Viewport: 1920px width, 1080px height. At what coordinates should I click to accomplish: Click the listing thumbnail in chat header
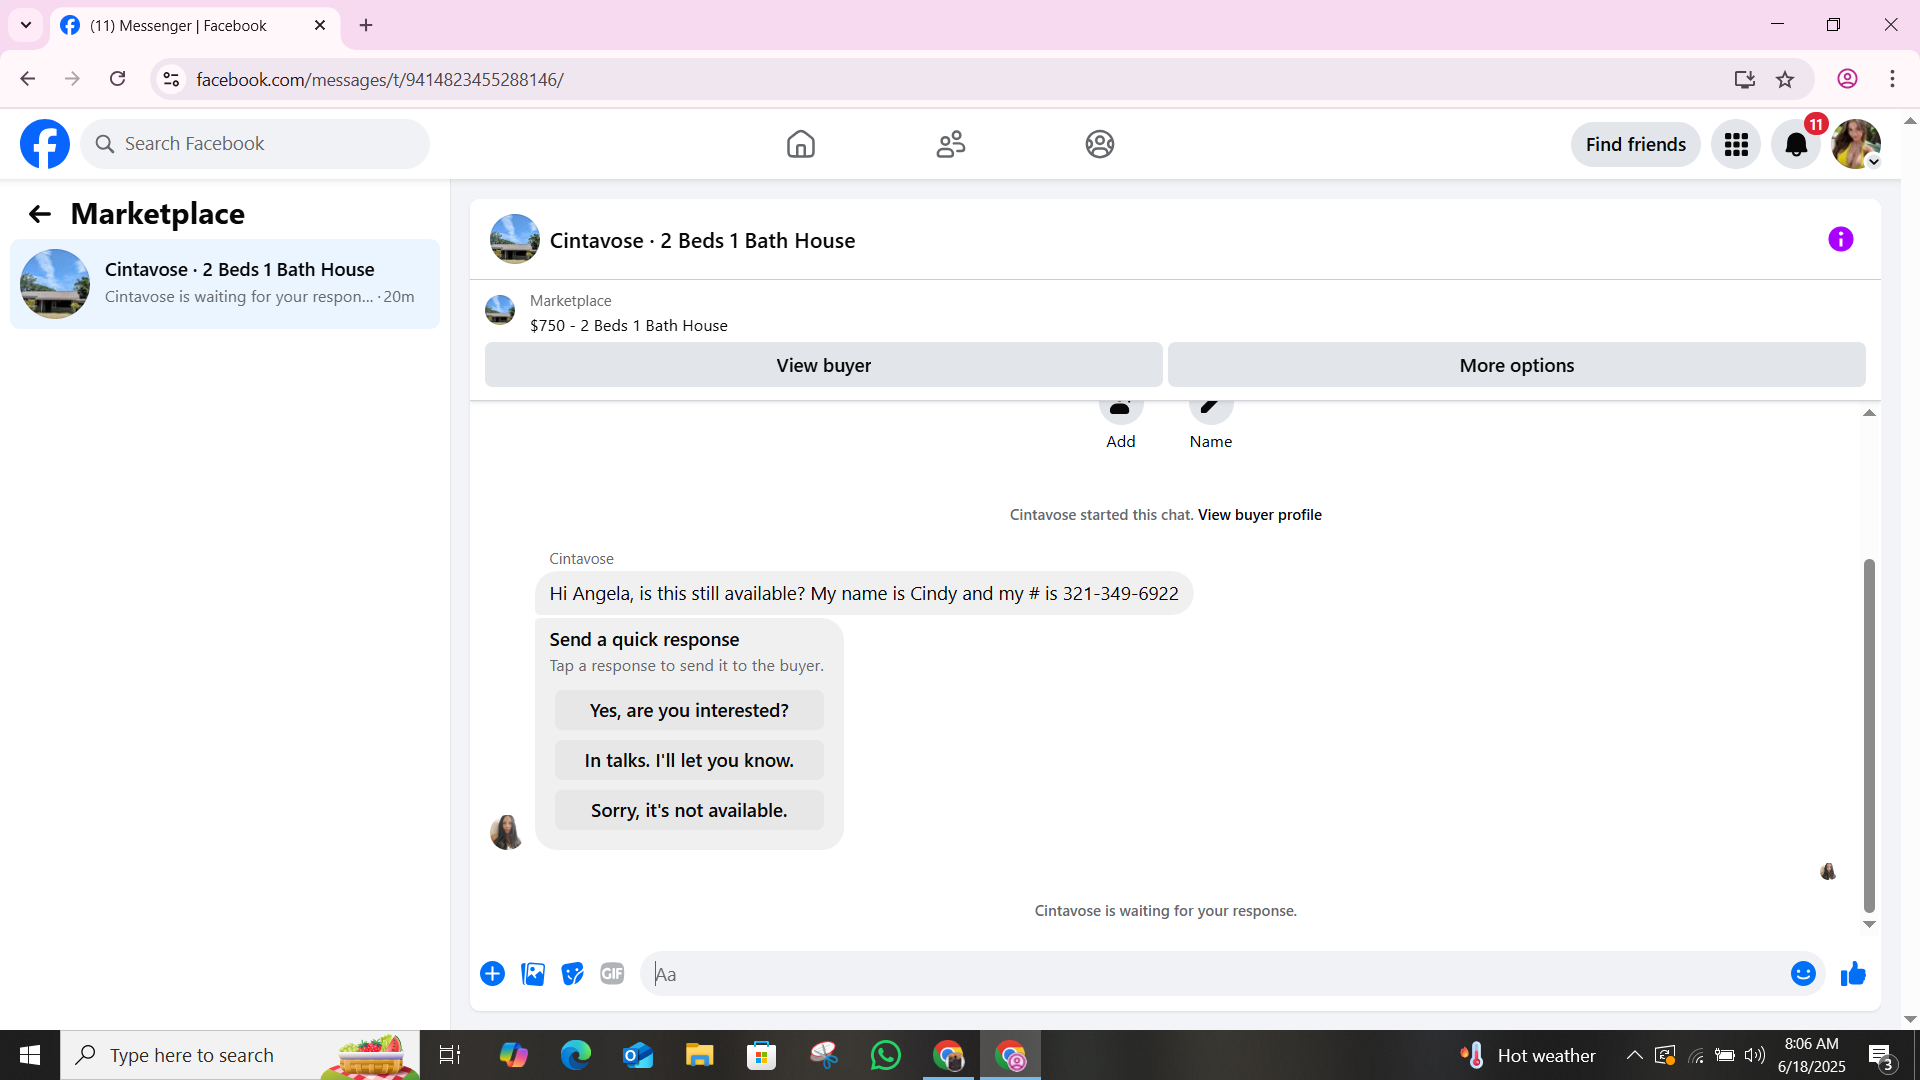[515, 239]
